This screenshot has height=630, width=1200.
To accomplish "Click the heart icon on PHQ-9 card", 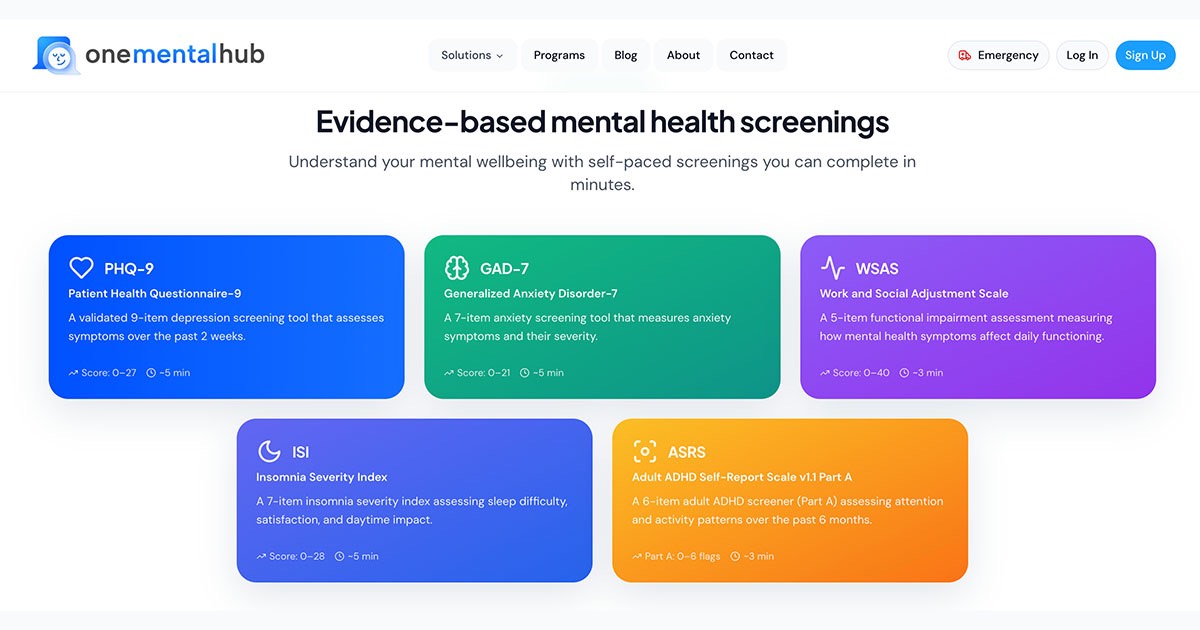I will click(81, 268).
